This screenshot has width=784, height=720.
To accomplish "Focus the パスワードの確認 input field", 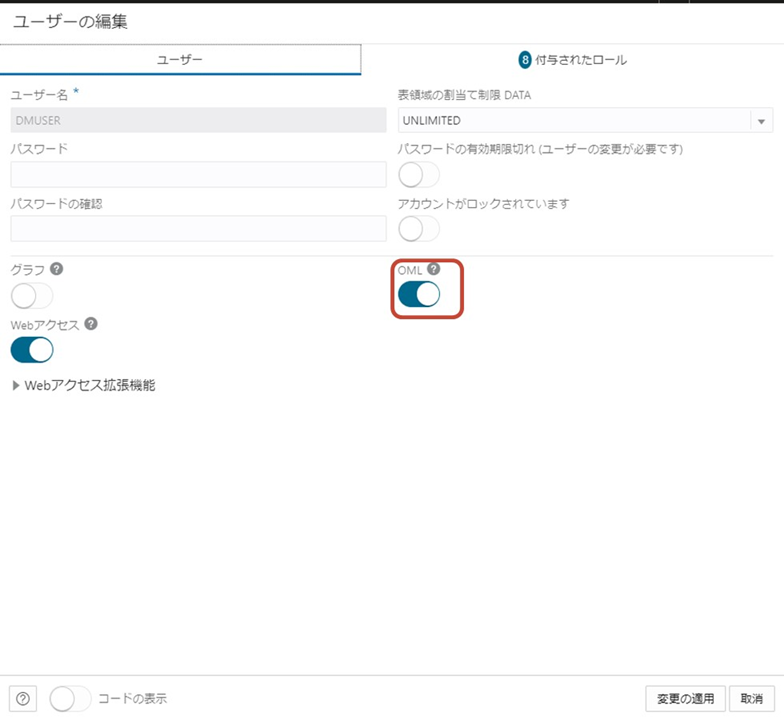I will point(198,228).
